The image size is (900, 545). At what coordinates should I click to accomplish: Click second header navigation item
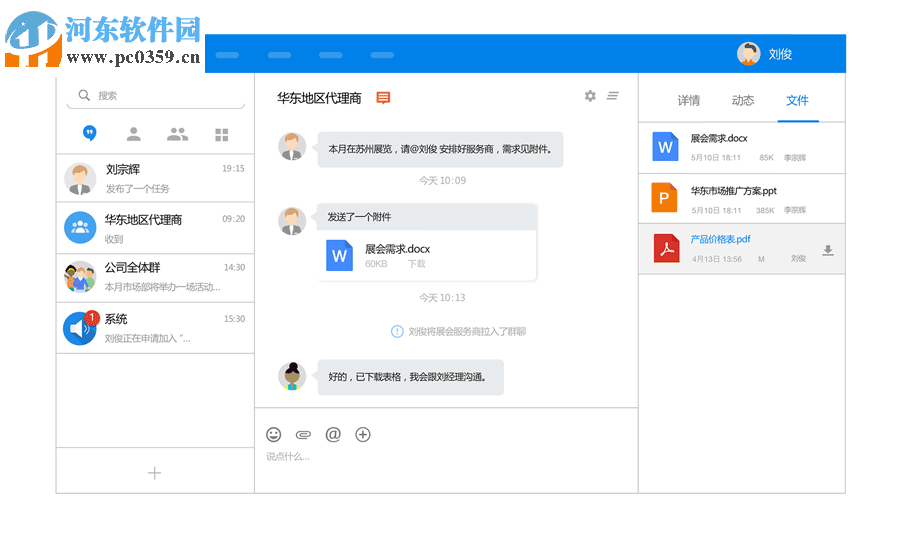(x=280, y=55)
